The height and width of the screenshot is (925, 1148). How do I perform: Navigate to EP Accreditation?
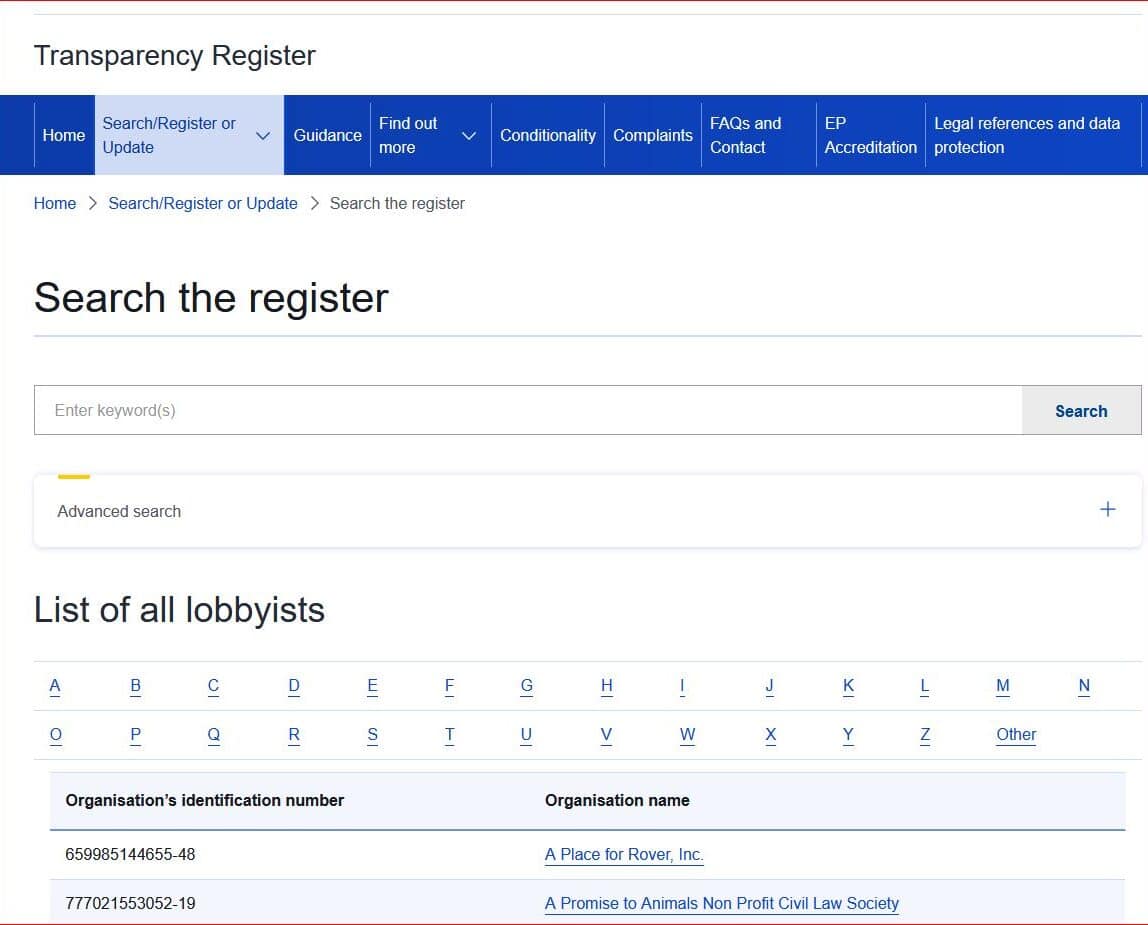pyautogui.click(x=870, y=135)
